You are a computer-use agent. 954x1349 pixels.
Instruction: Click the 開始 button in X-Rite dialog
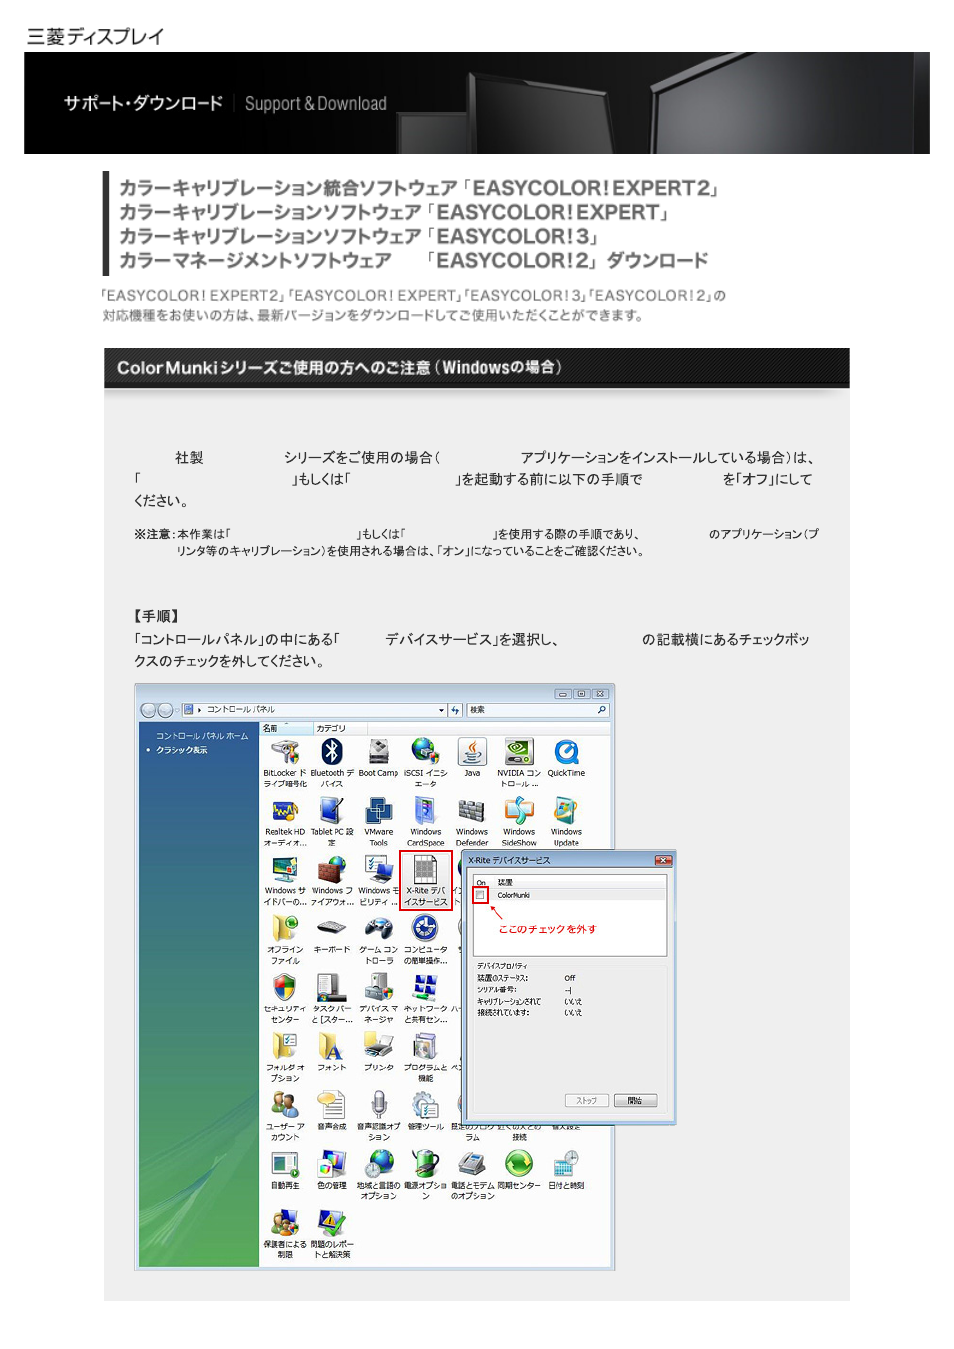[x=635, y=1100]
